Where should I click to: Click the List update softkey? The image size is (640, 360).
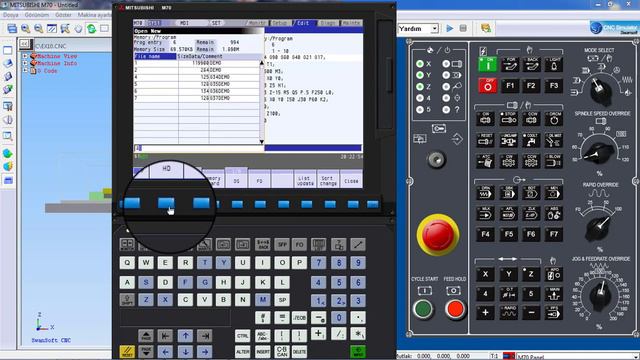coord(305,180)
